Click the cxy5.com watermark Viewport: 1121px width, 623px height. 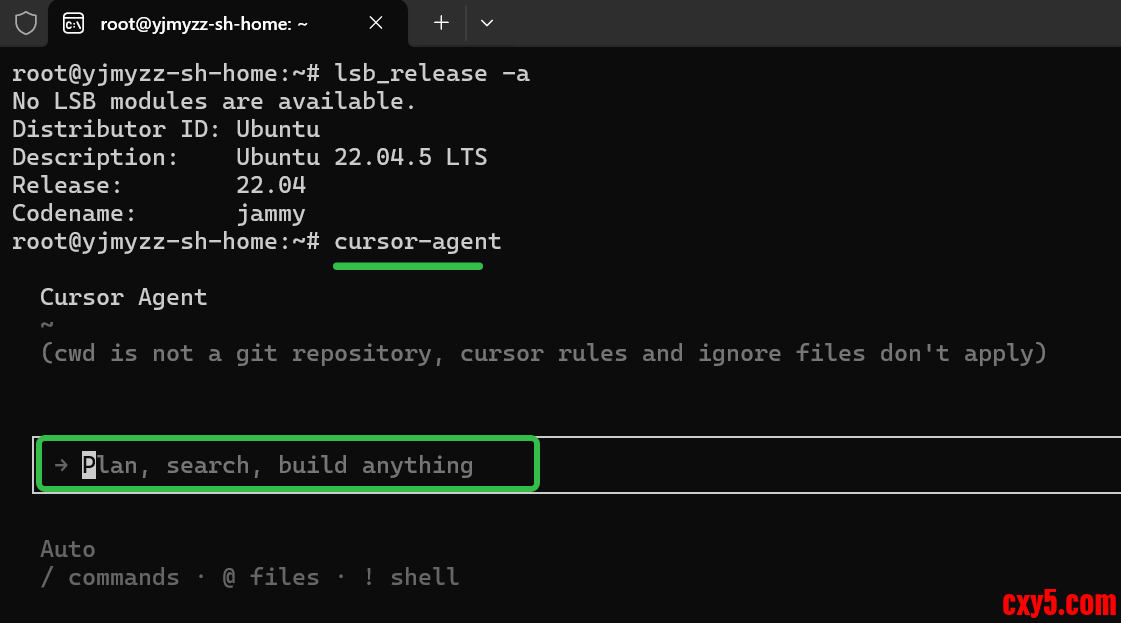(x=1058, y=603)
